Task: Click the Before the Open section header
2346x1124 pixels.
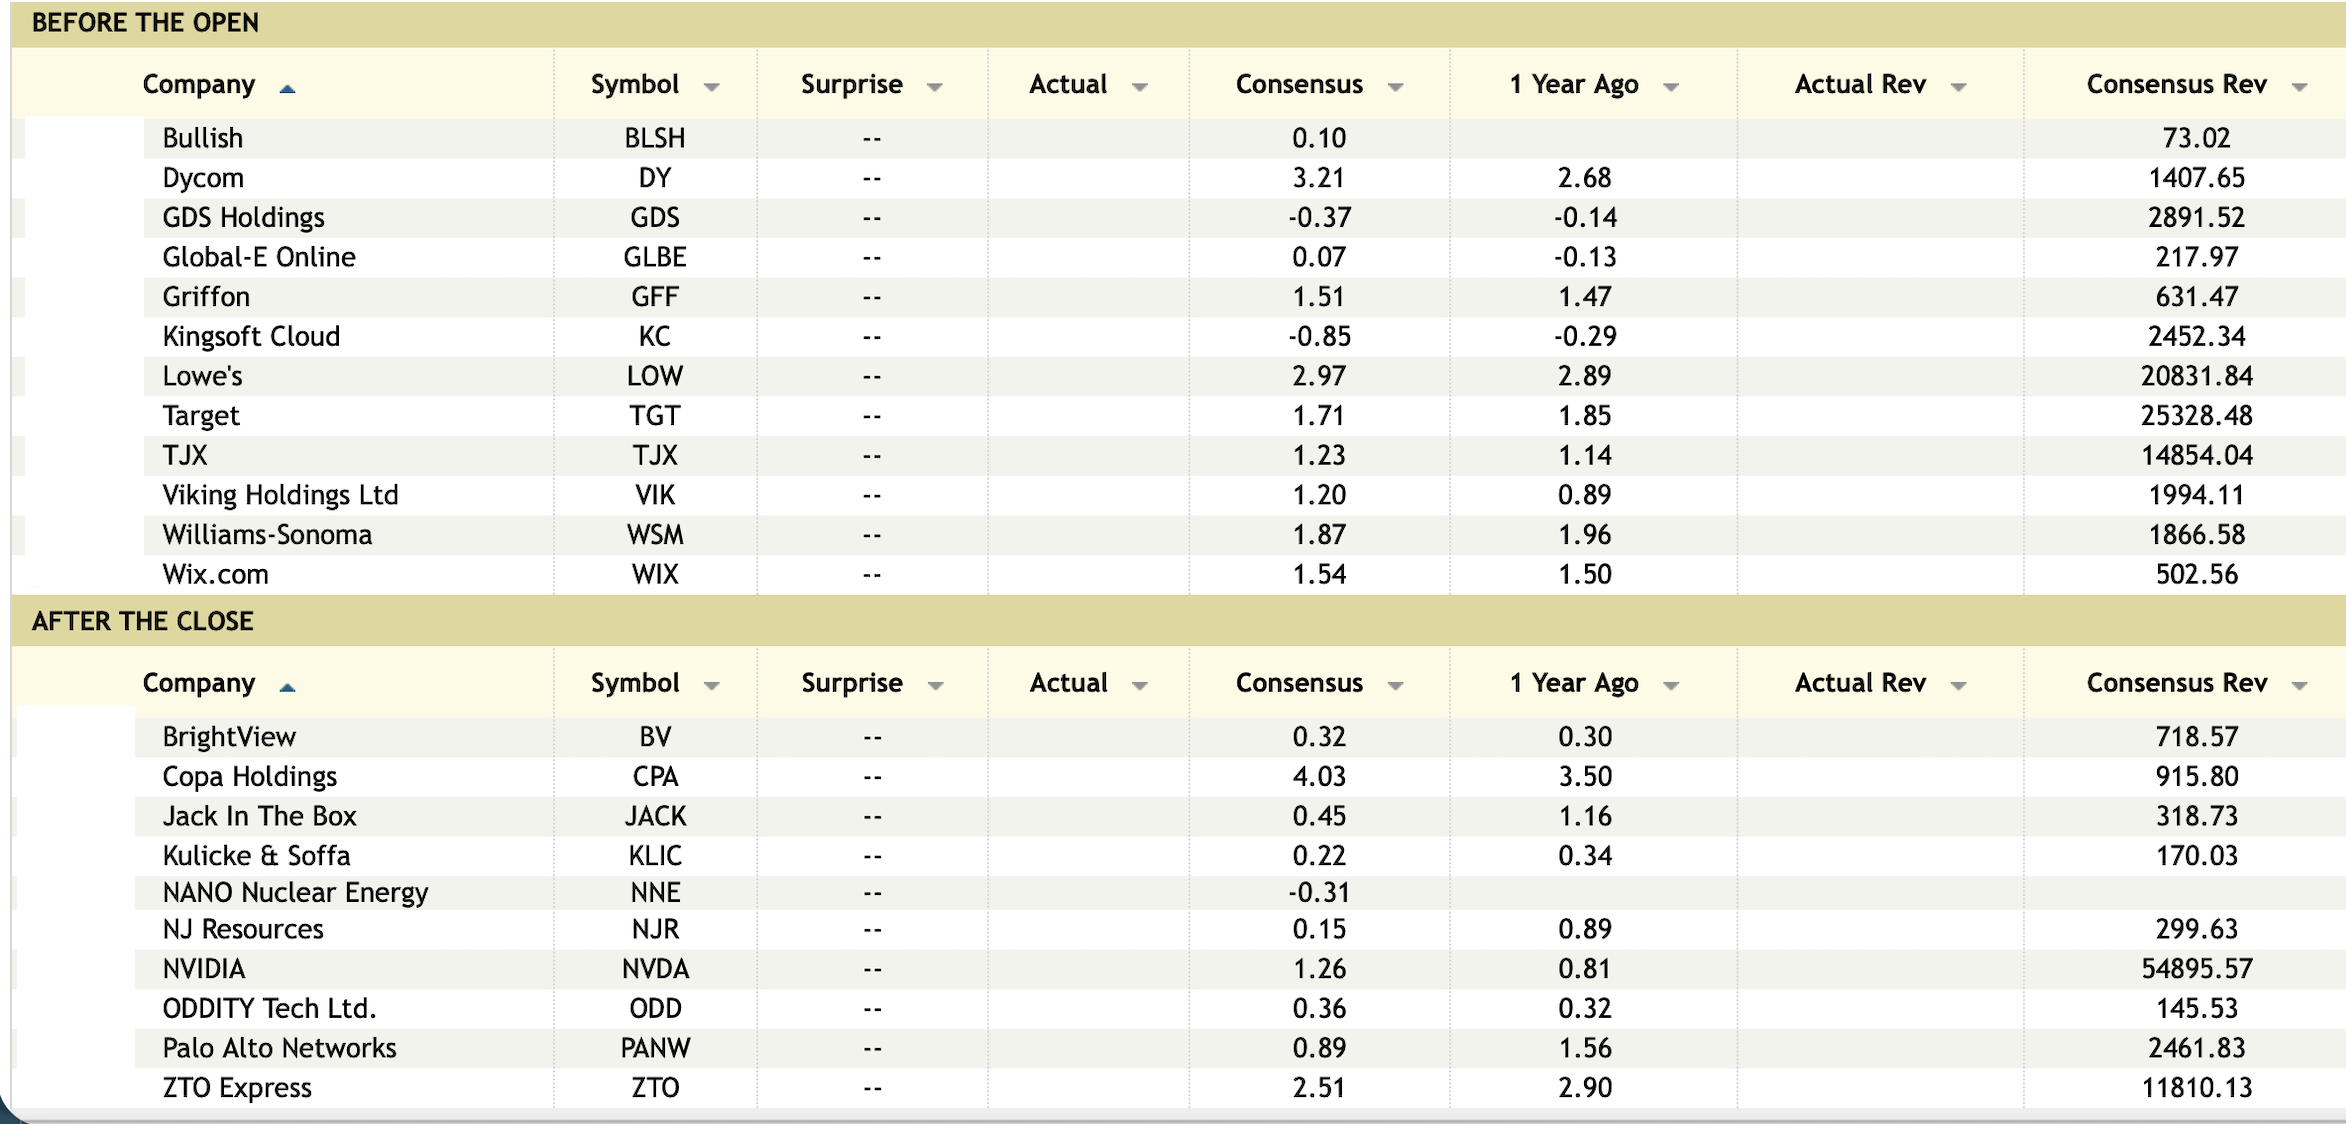Action: pos(145,23)
